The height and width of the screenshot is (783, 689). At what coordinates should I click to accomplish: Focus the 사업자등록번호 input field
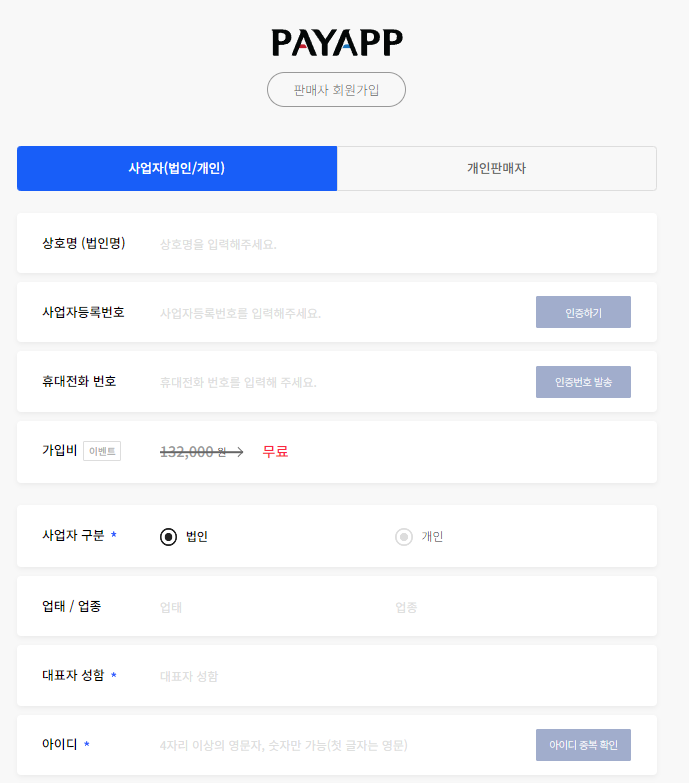tap(342, 313)
